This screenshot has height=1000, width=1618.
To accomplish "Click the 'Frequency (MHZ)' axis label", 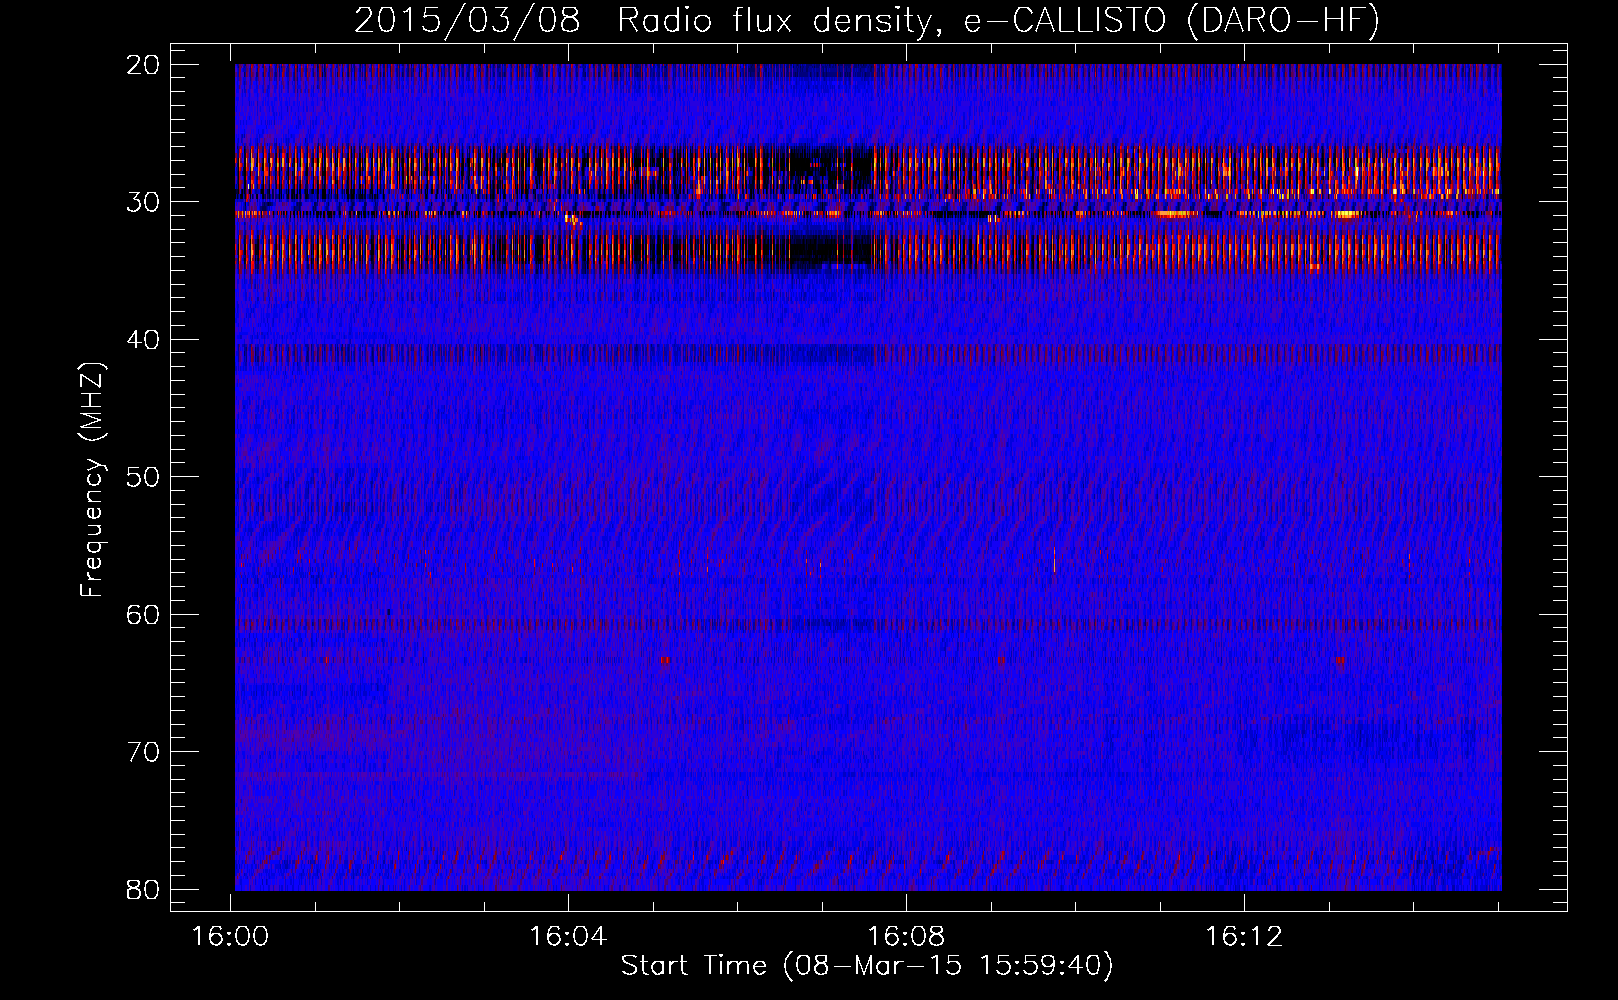I will pos(92,480).
